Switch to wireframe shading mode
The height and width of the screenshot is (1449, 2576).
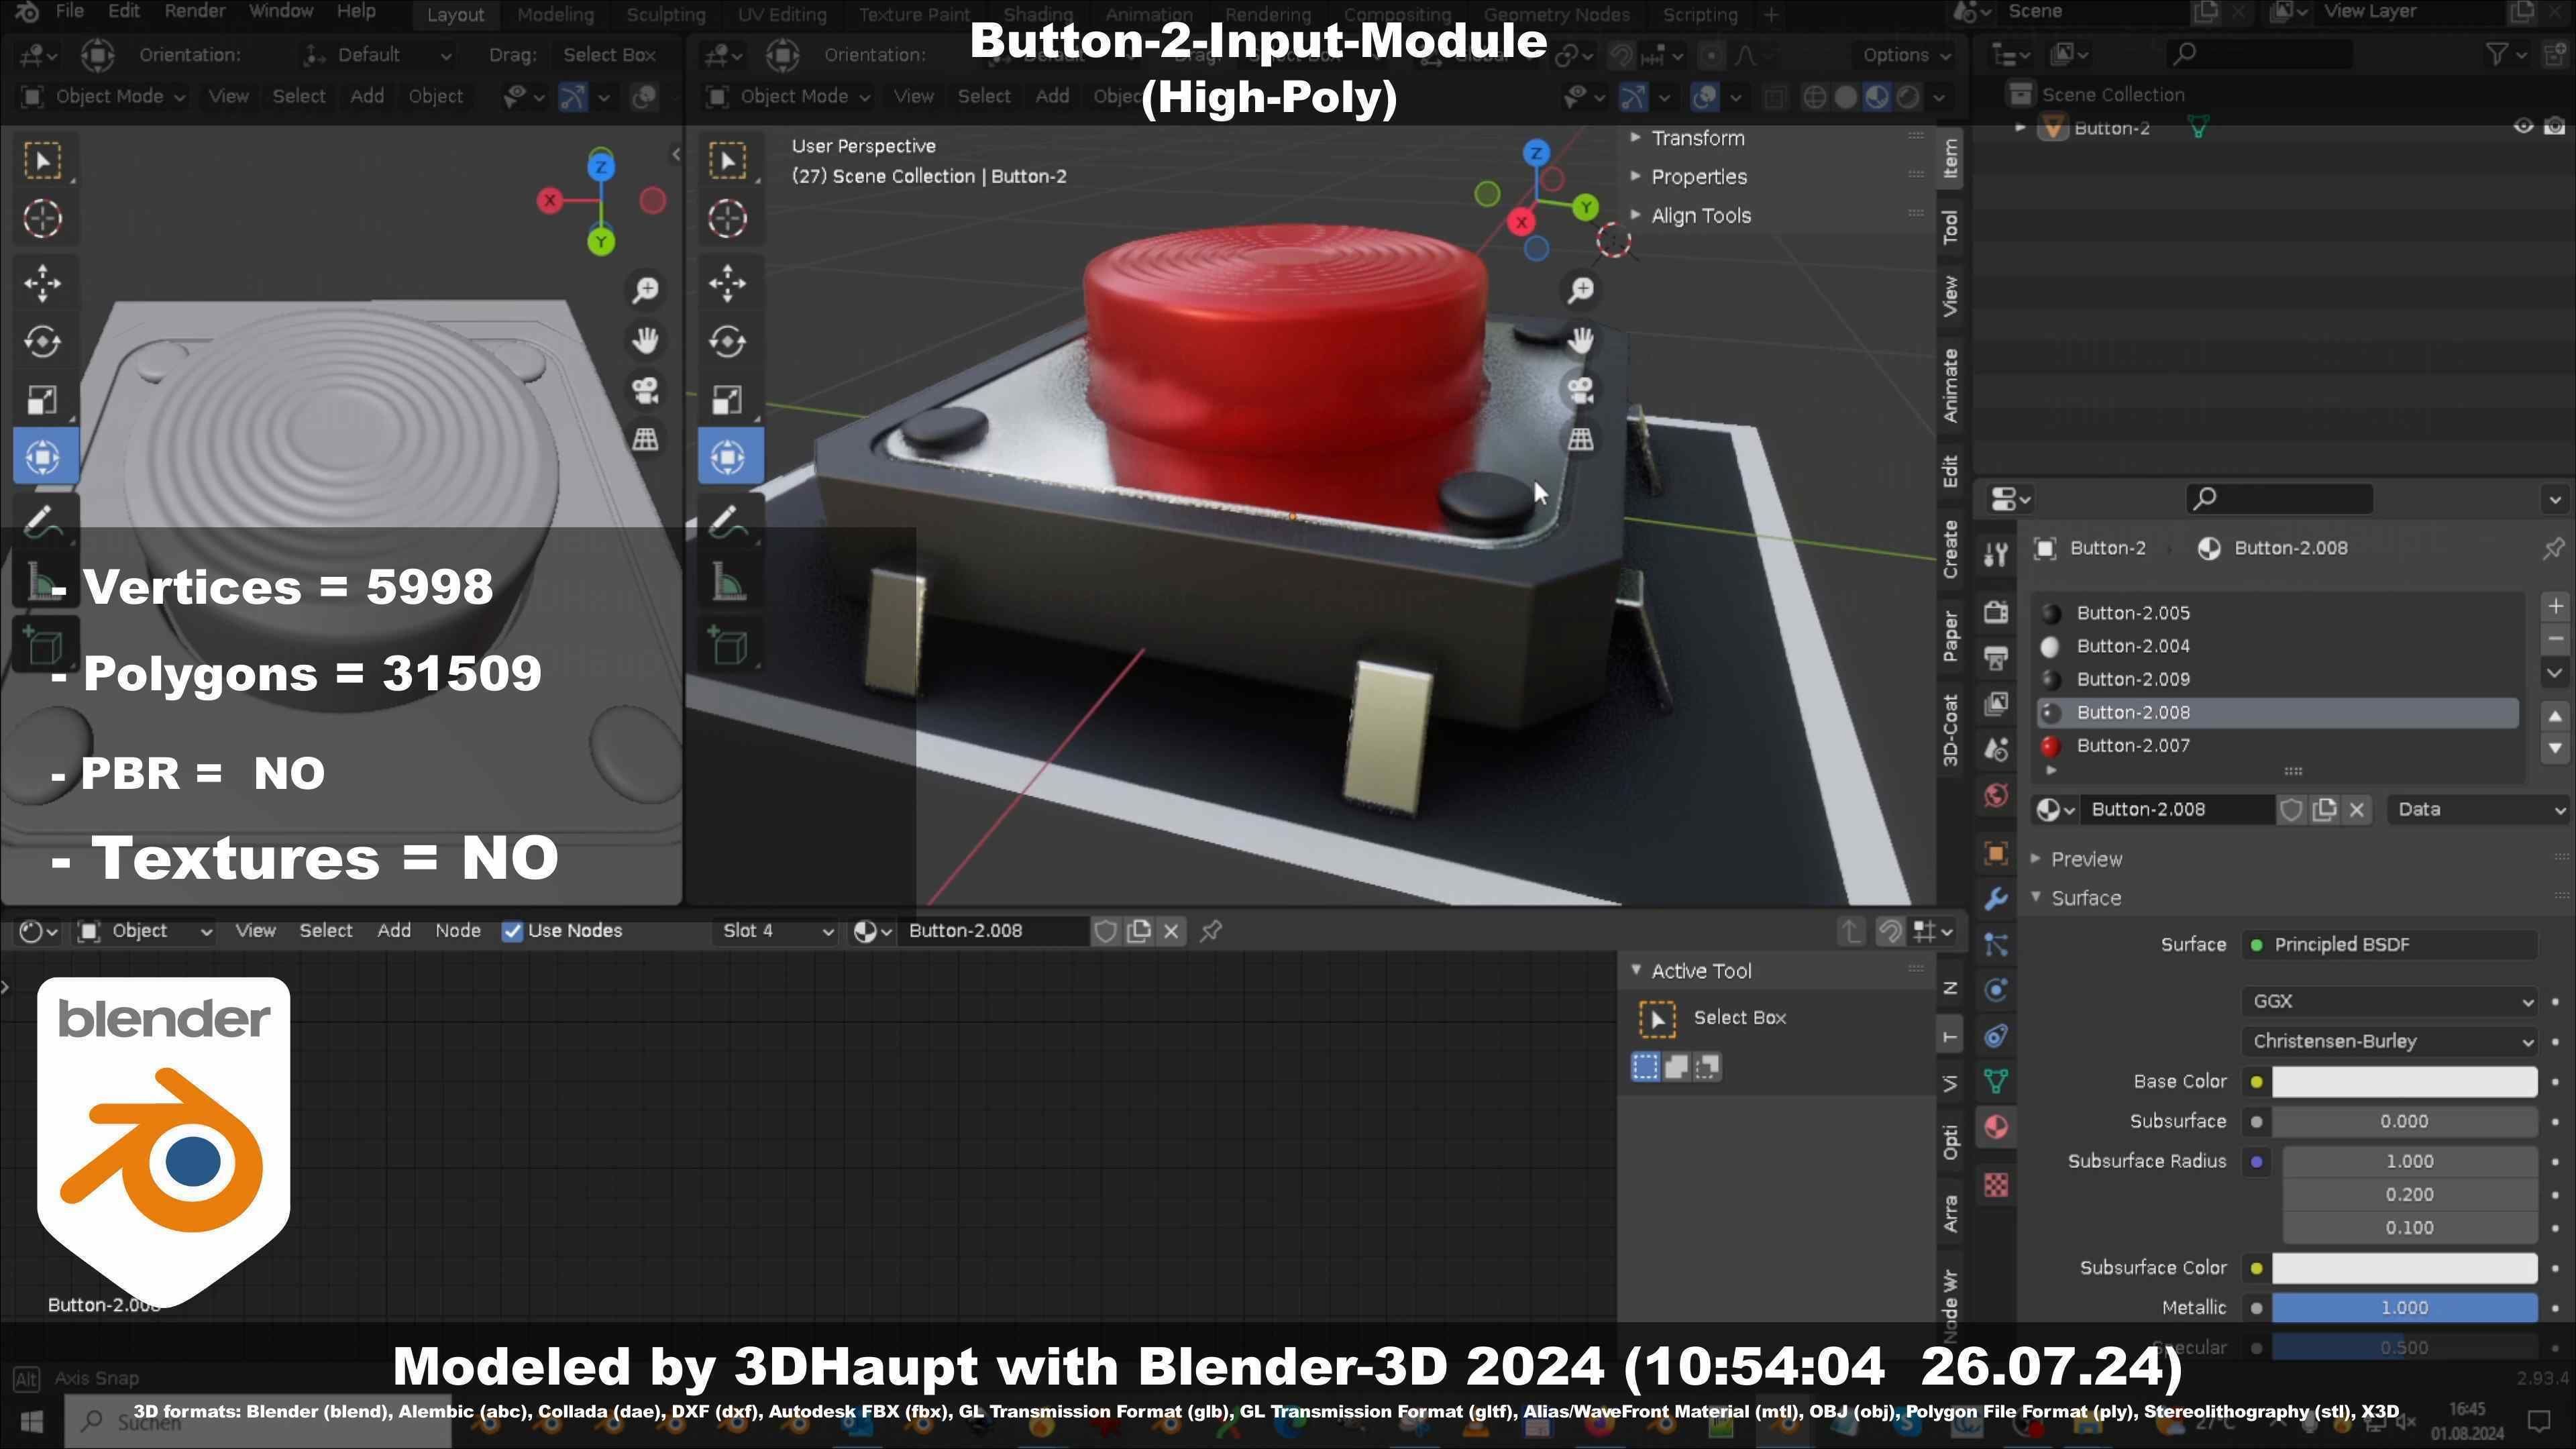click(1814, 97)
